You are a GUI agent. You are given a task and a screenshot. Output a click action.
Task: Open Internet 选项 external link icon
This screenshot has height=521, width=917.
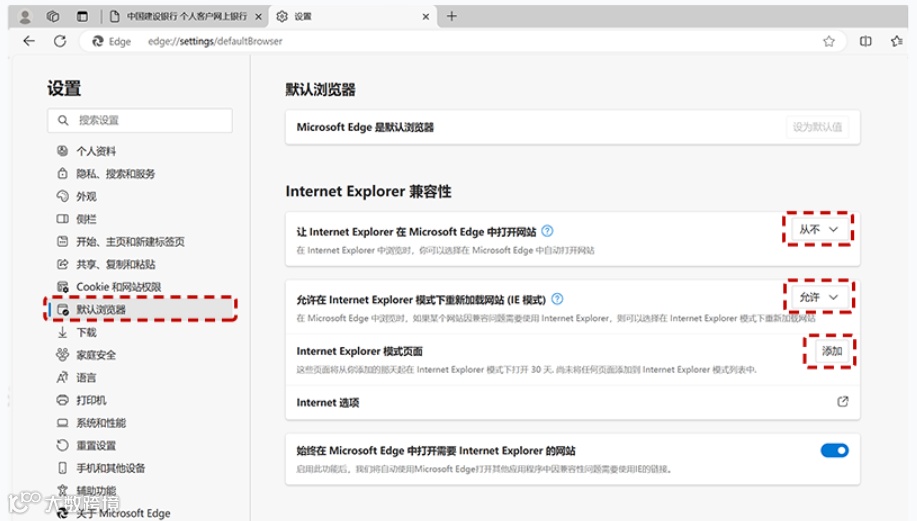tap(843, 402)
